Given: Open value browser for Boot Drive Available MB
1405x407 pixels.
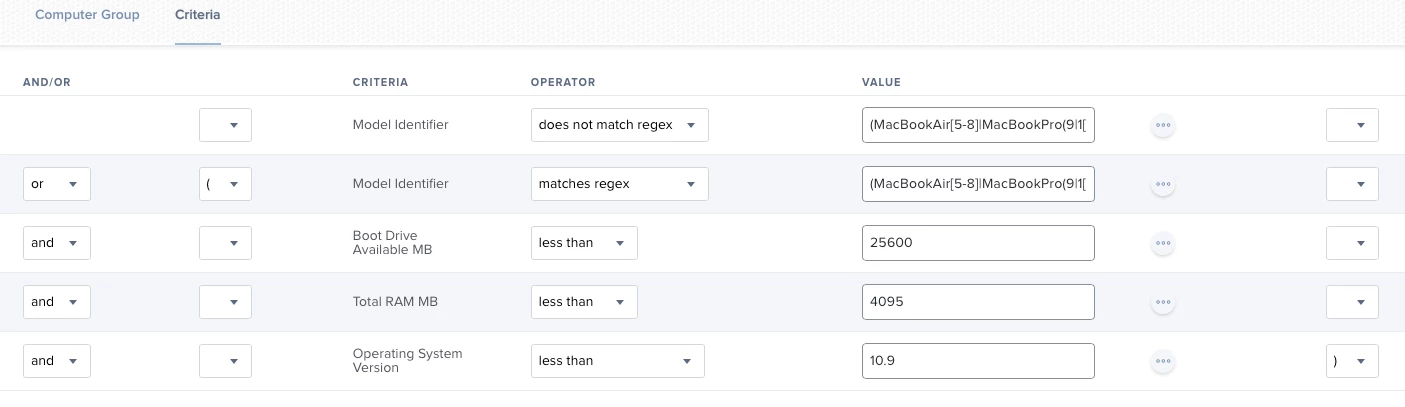Looking at the screenshot, I should click(1162, 243).
